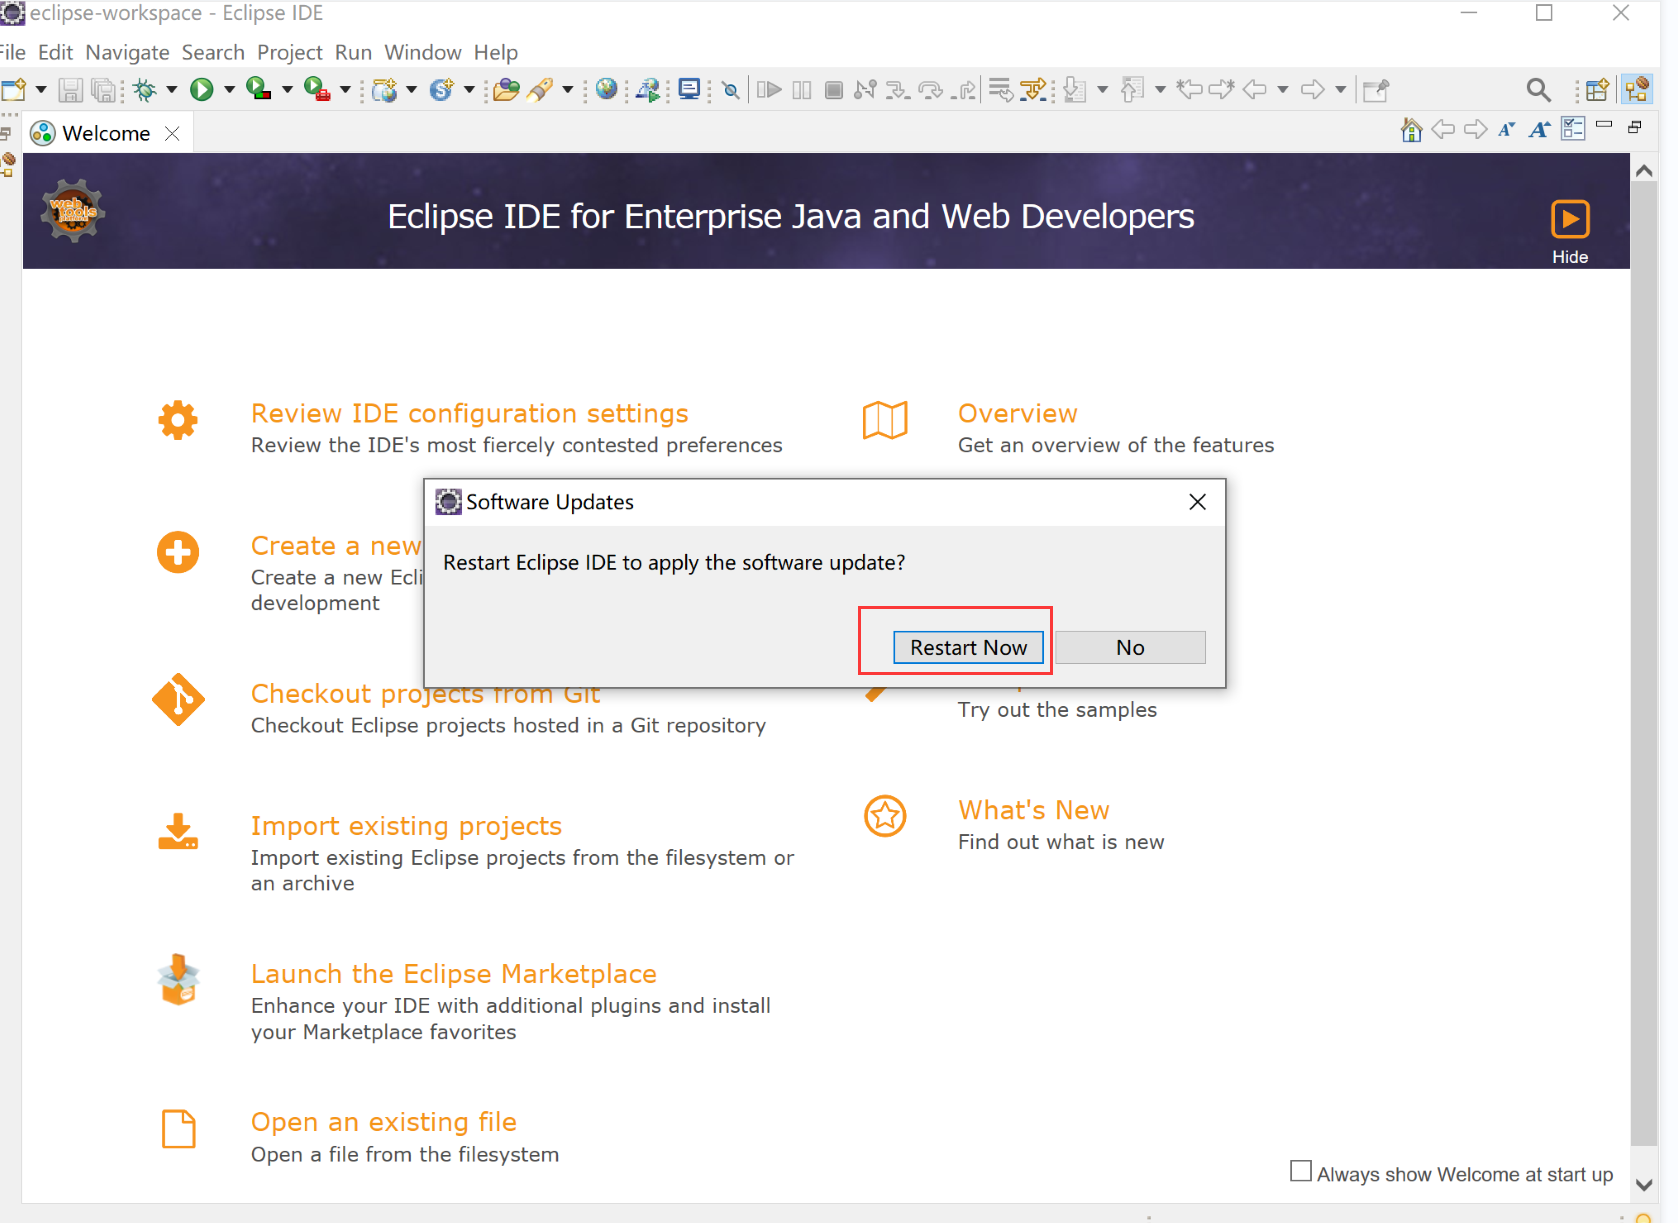Expand the Search dropdown arrow
This screenshot has height=1223, width=1678.
(568, 90)
